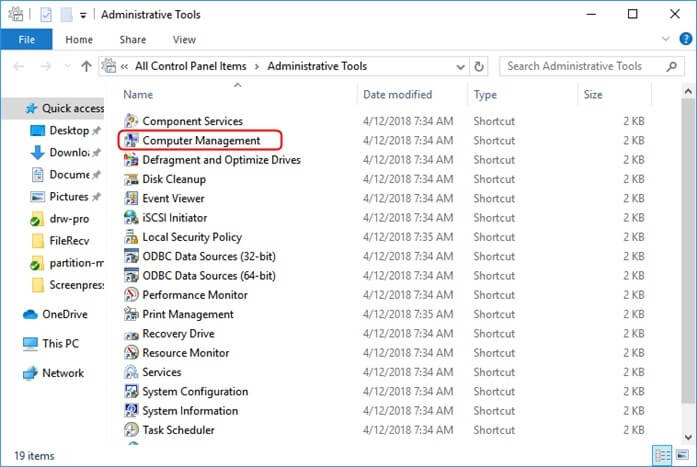Select the Documents sidebar item
This screenshot has height=467, width=697.
(x=66, y=175)
